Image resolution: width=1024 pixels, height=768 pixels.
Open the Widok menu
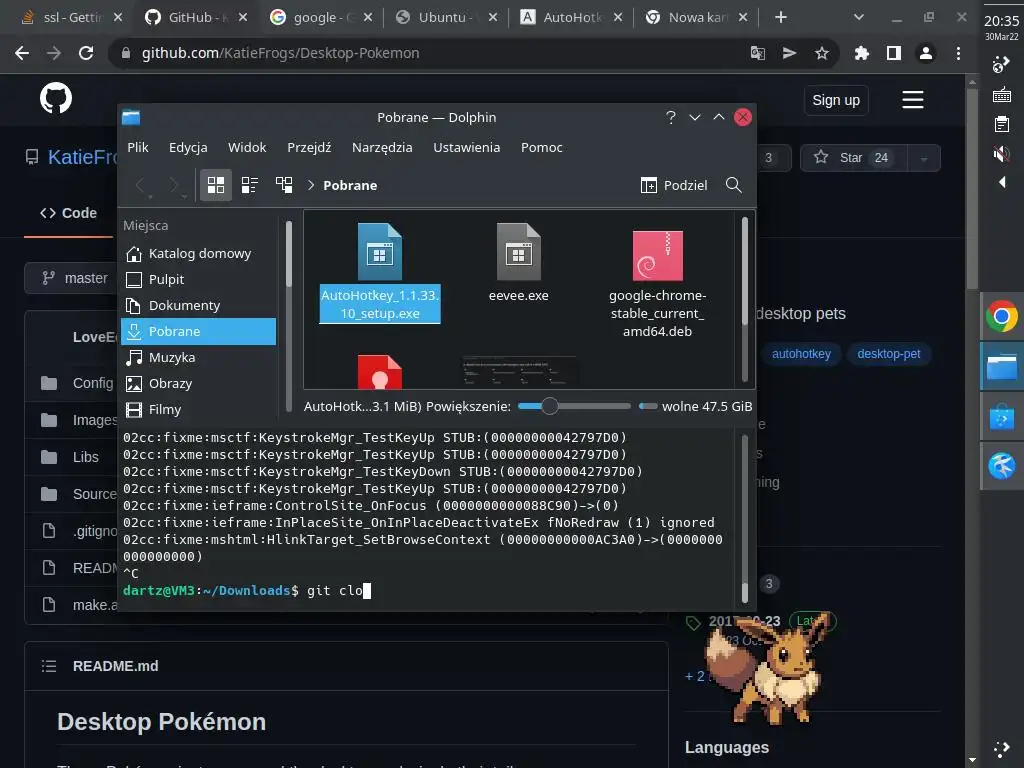coord(247,148)
